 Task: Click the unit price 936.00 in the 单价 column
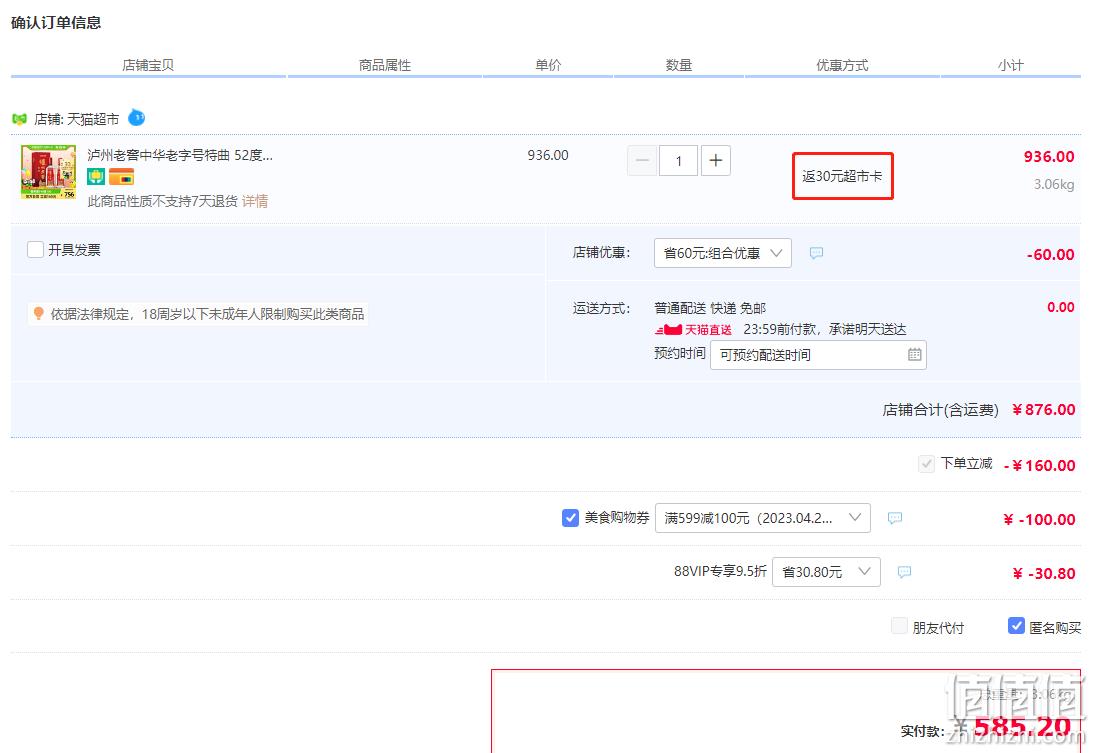548,155
